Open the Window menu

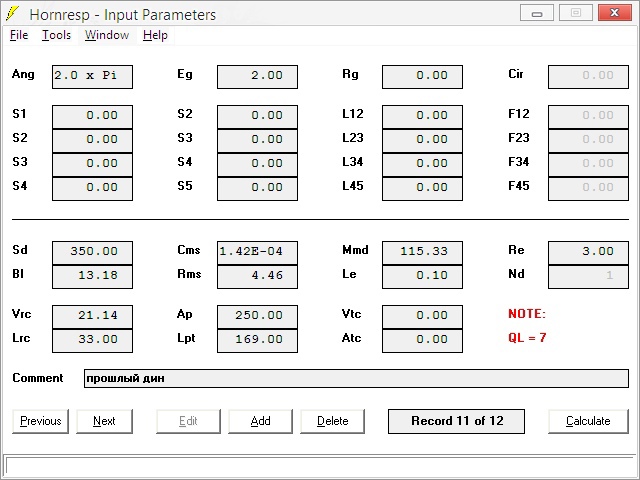pyautogui.click(x=107, y=35)
